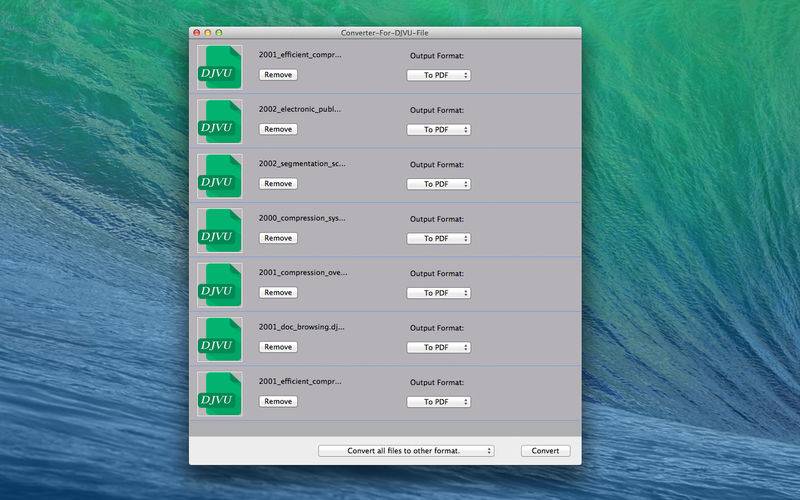Select the filename 2002_electronic_publ...
The width and height of the screenshot is (800, 500).
click(300, 109)
